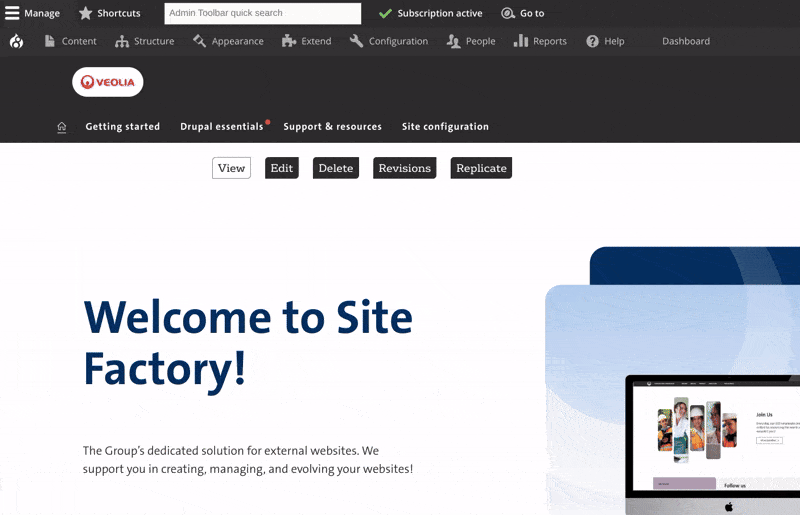The height and width of the screenshot is (515, 800).
Task: Click the Manage label text
Action: tap(42, 13)
